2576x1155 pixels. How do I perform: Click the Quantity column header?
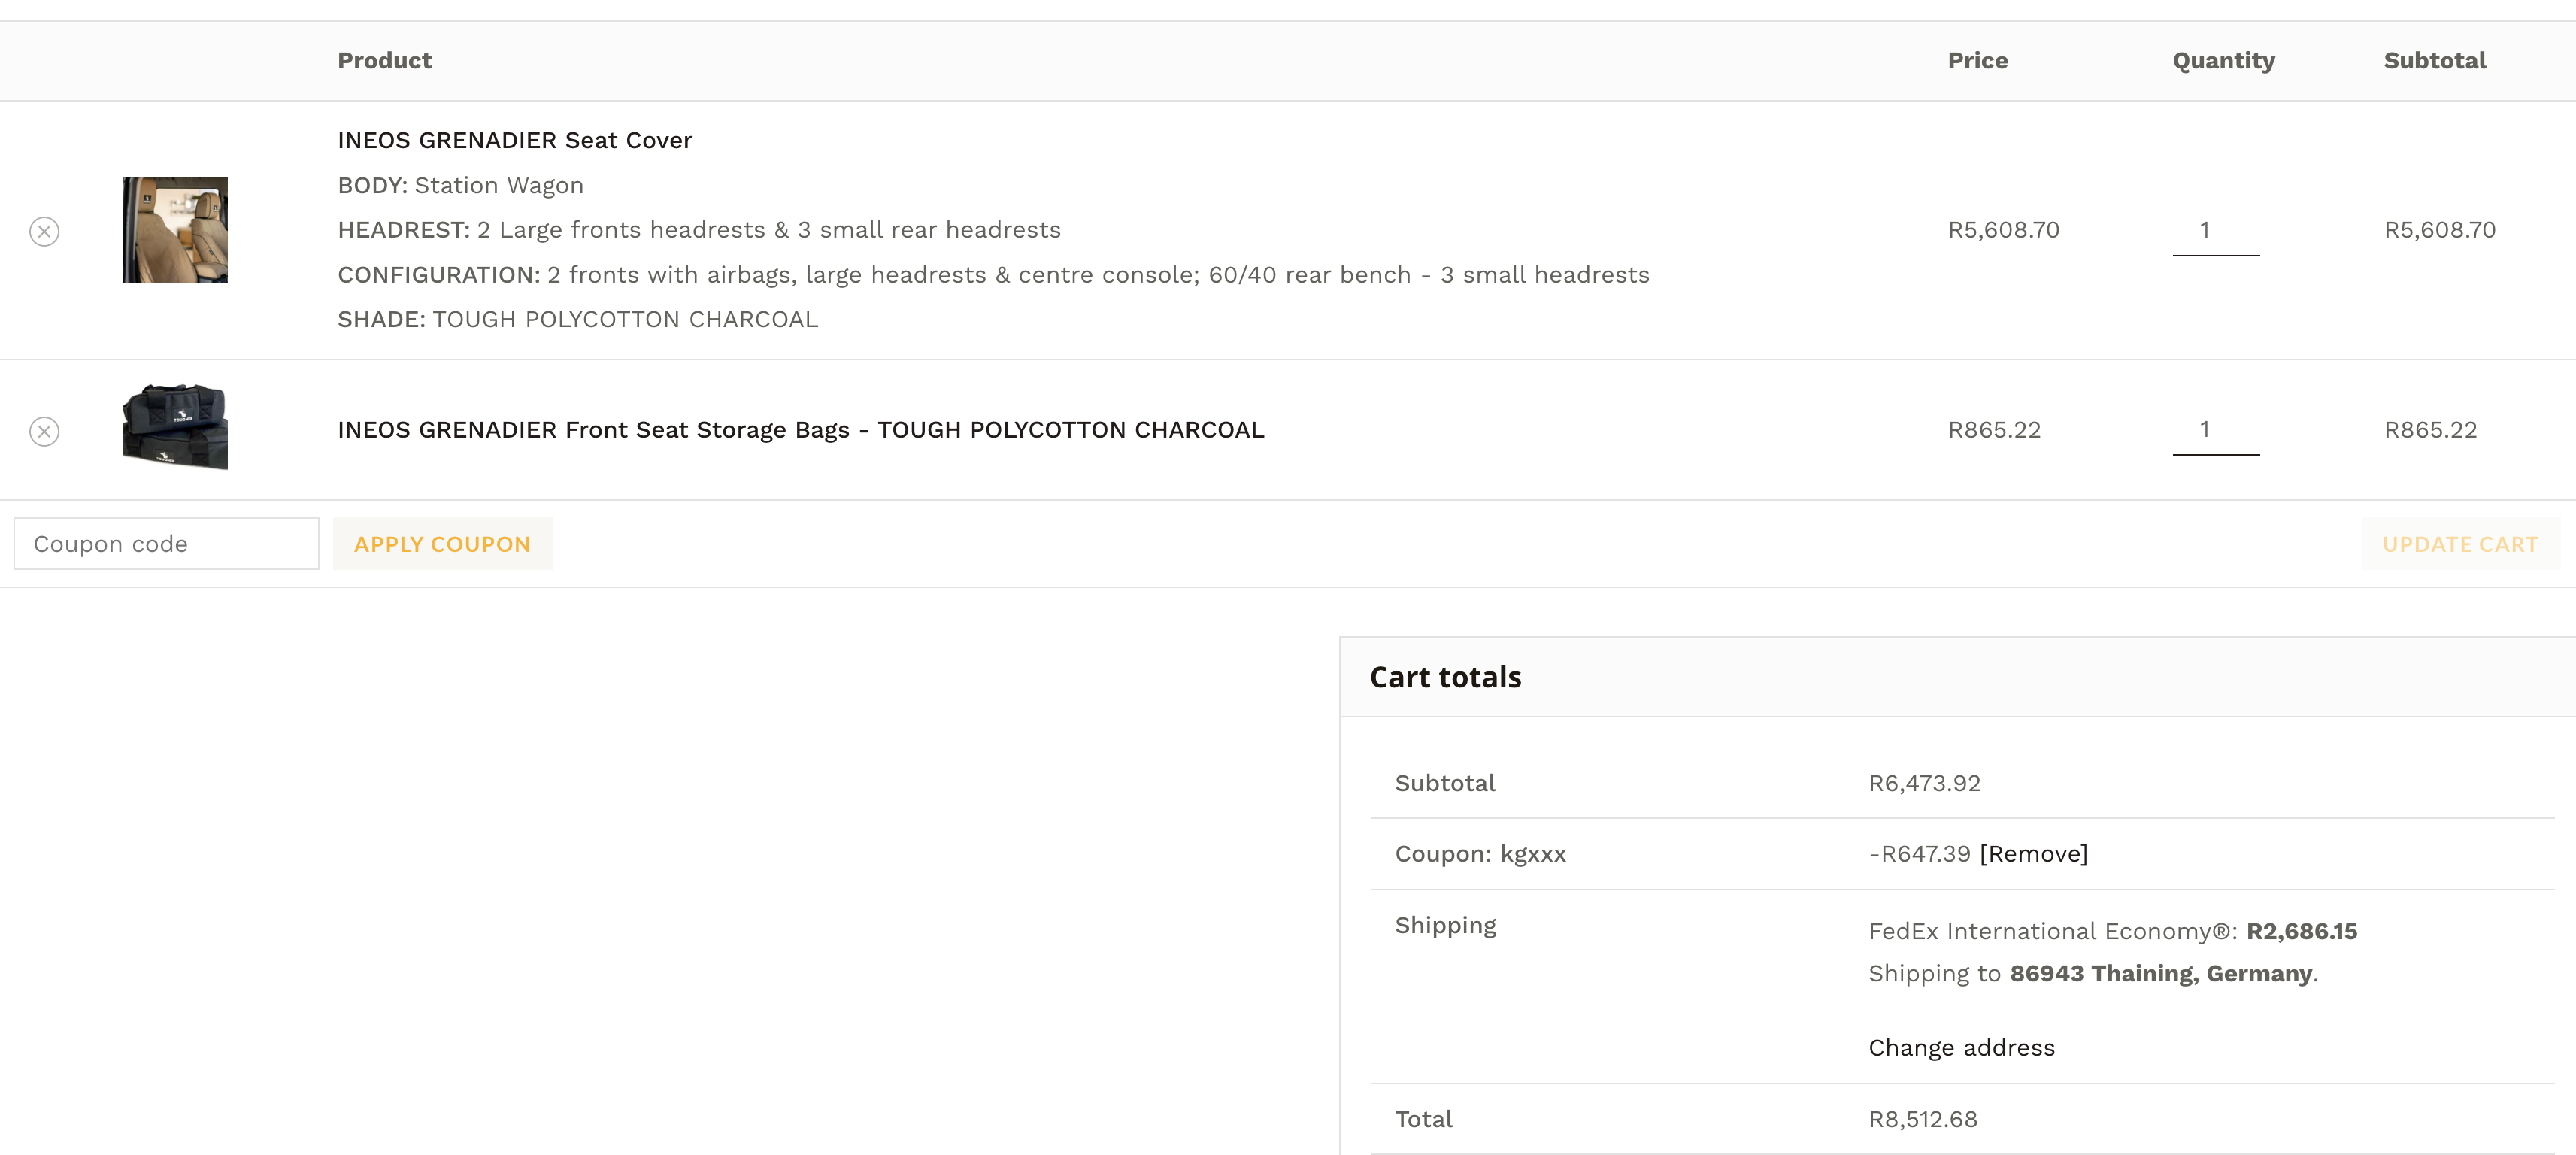pos(2224,61)
